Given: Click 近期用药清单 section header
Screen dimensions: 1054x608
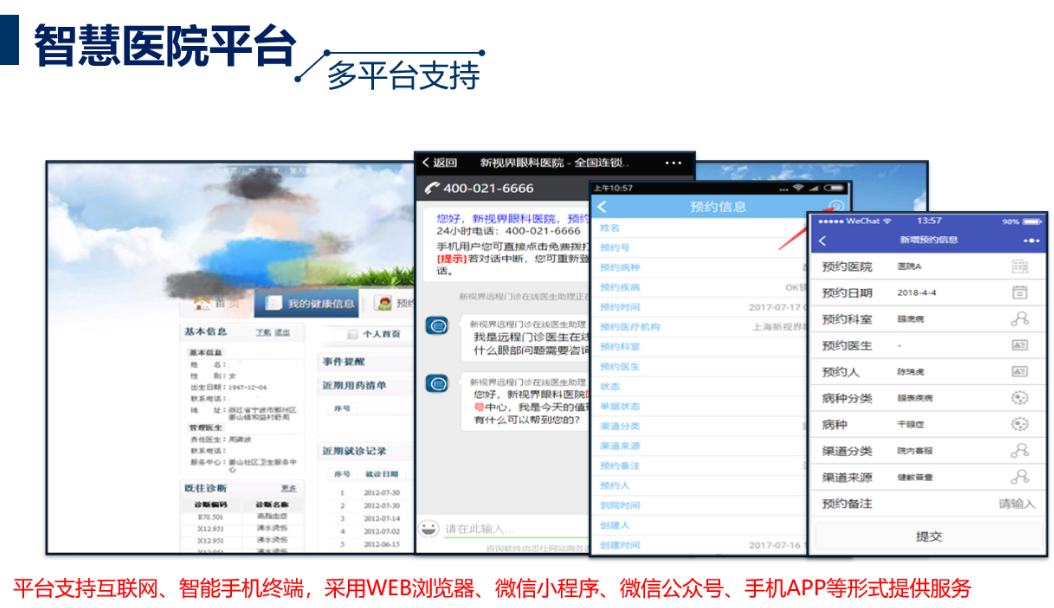Looking at the screenshot, I should [x=354, y=386].
